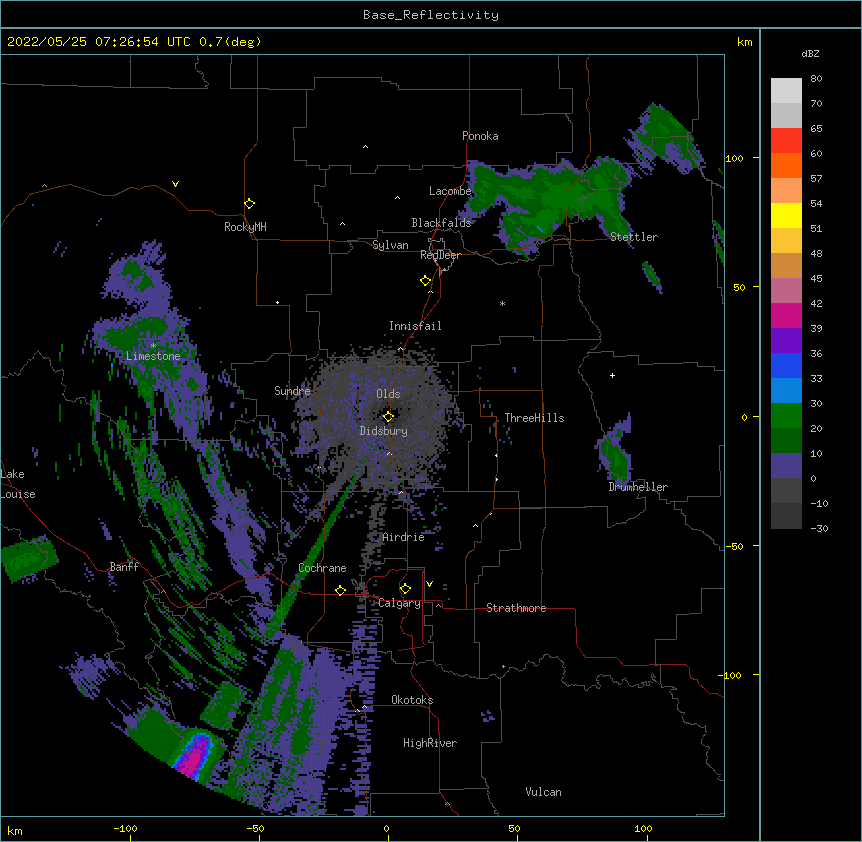This screenshot has height=842, width=862.
Task: Click the Cochrane town label
Action: coord(322,568)
